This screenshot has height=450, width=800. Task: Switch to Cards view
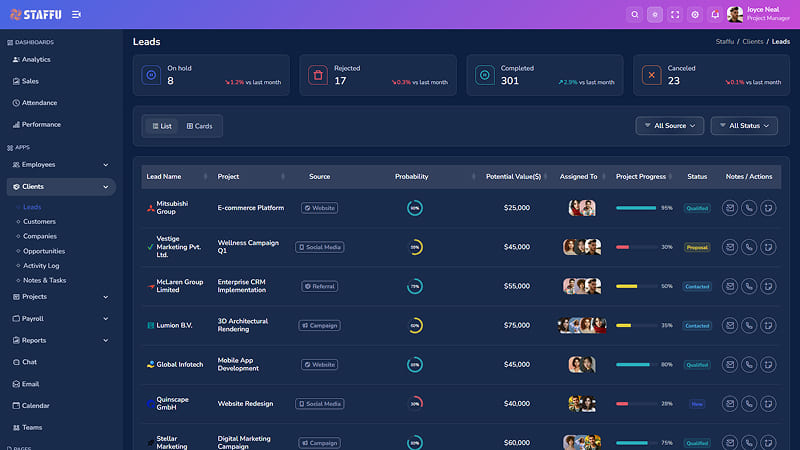(199, 126)
